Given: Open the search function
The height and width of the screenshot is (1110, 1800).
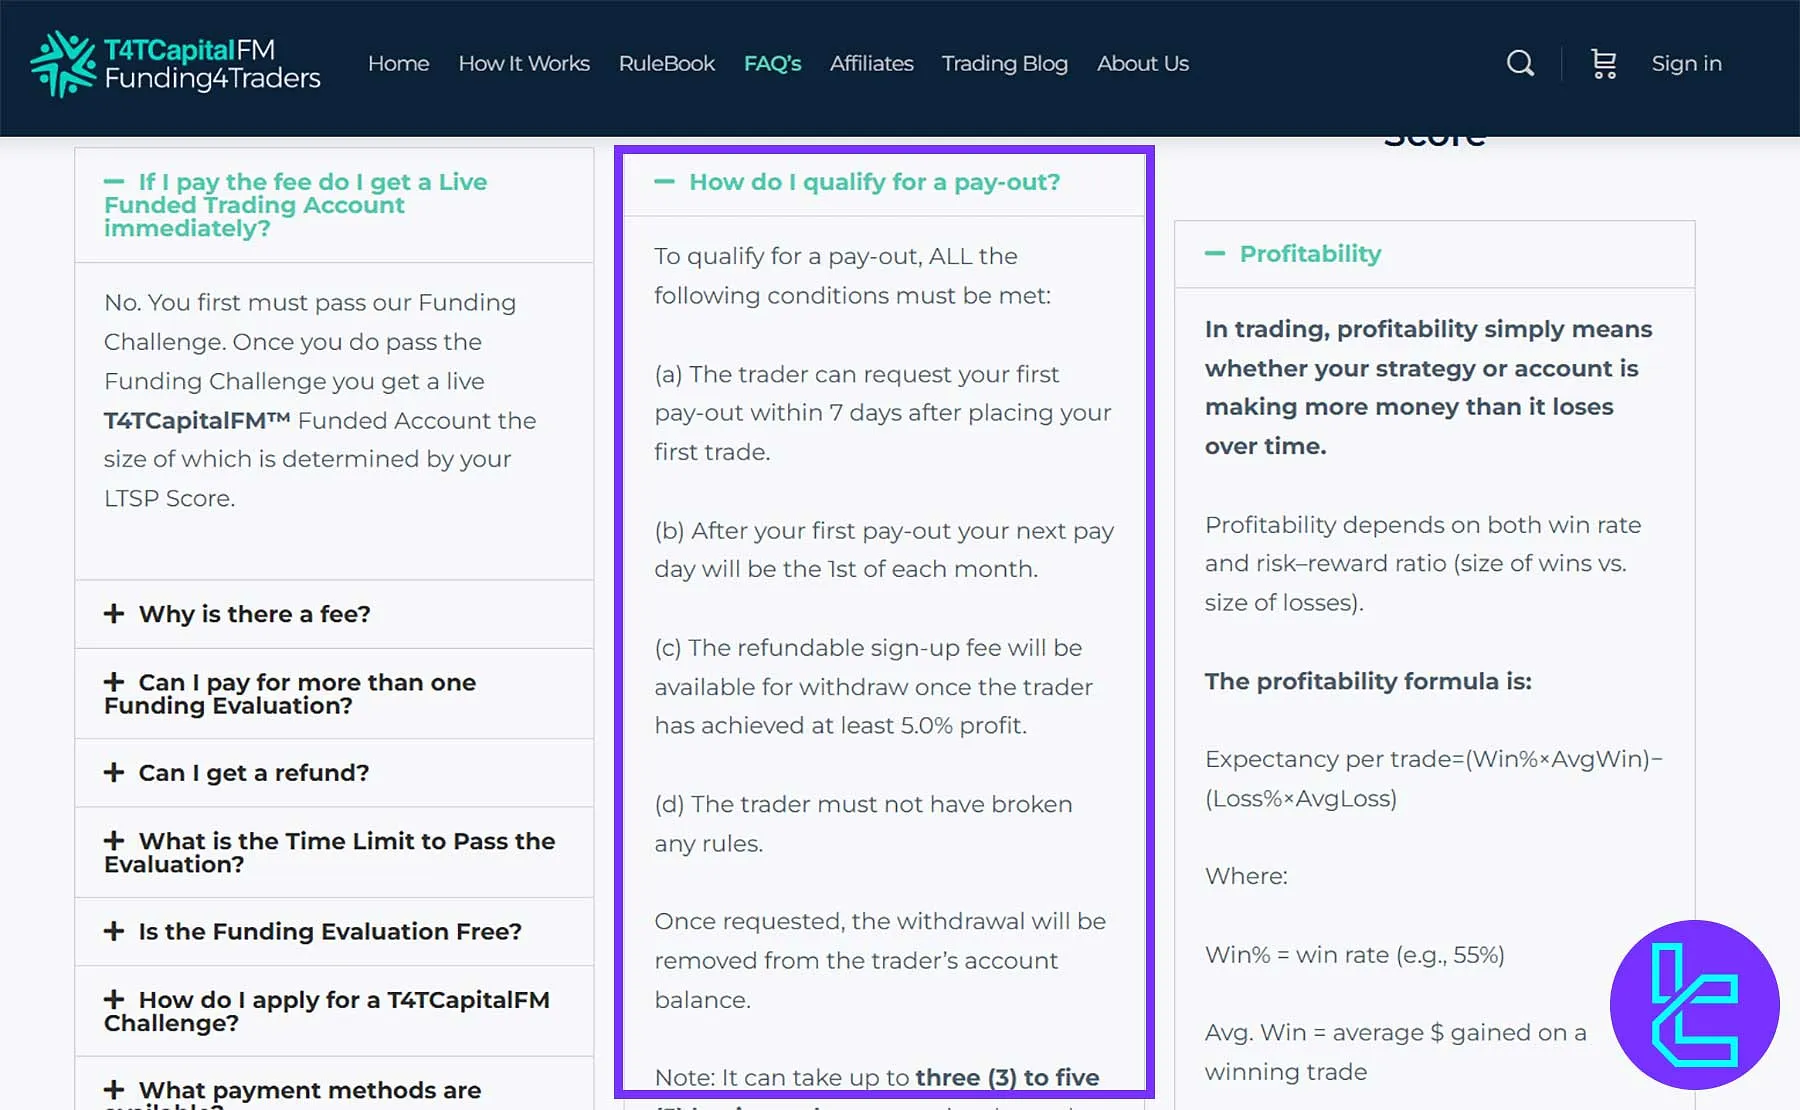Looking at the screenshot, I should pos(1519,63).
